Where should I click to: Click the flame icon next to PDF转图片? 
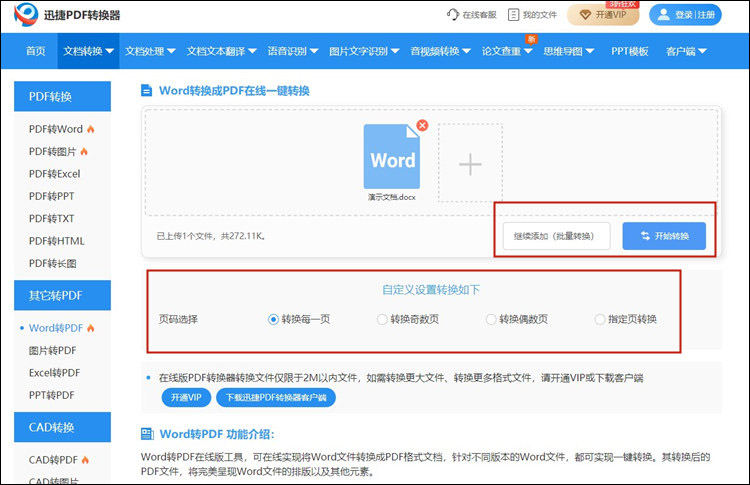84,152
